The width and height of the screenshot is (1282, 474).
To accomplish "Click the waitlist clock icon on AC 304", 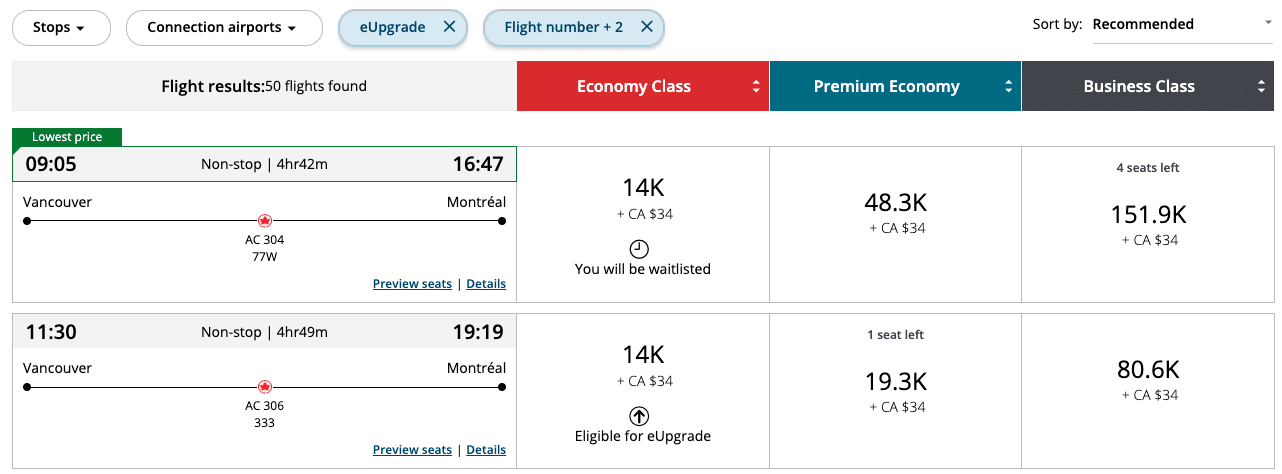I will [639, 249].
